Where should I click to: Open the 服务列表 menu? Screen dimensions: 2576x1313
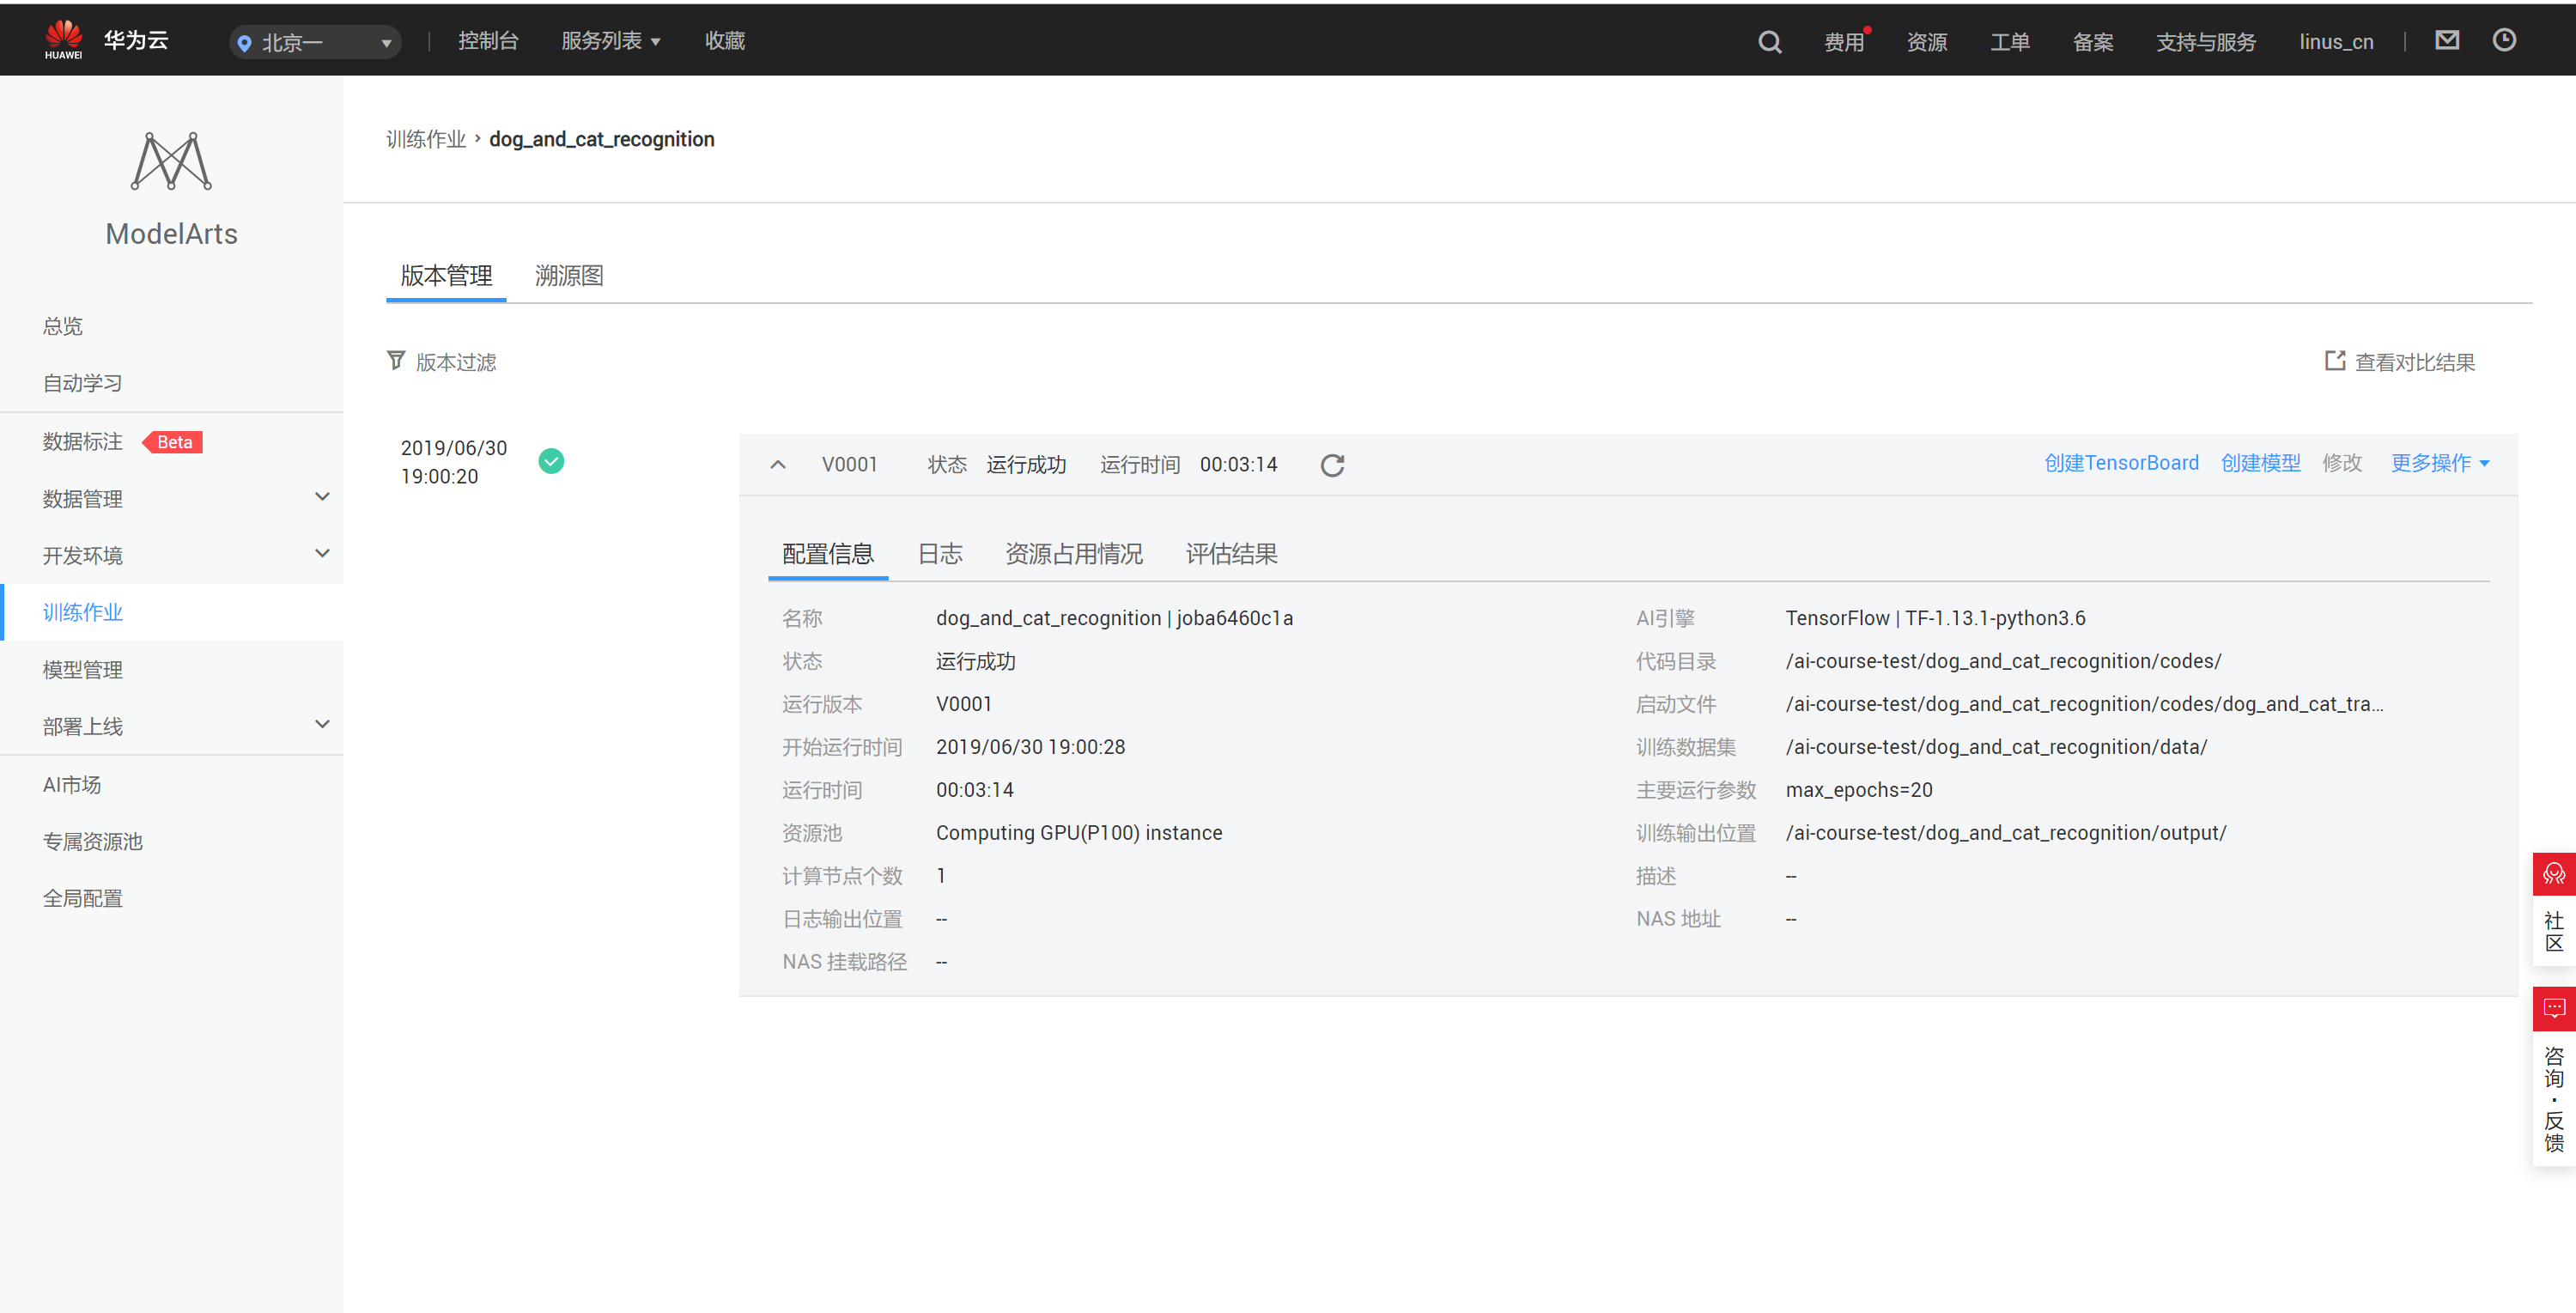[610, 41]
